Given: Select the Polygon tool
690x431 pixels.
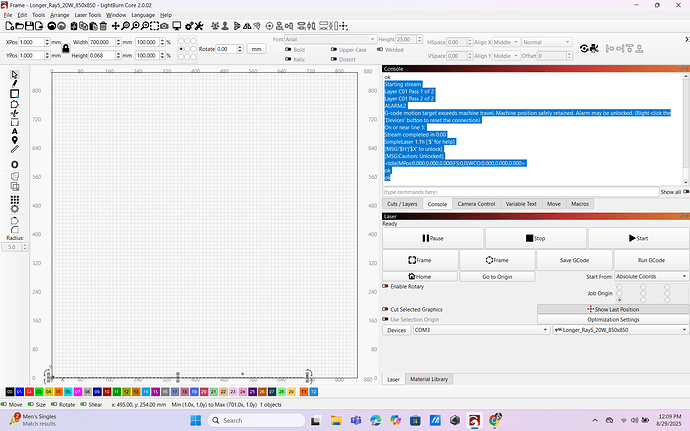Looking at the screenshot, I should point(15,104).
